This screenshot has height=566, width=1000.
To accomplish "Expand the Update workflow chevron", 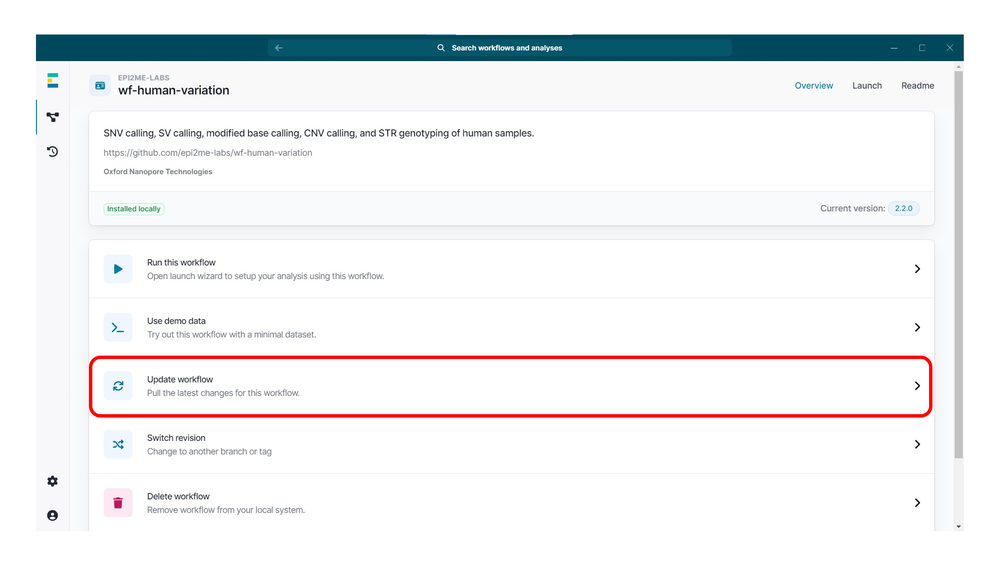I will click(917, 386).
